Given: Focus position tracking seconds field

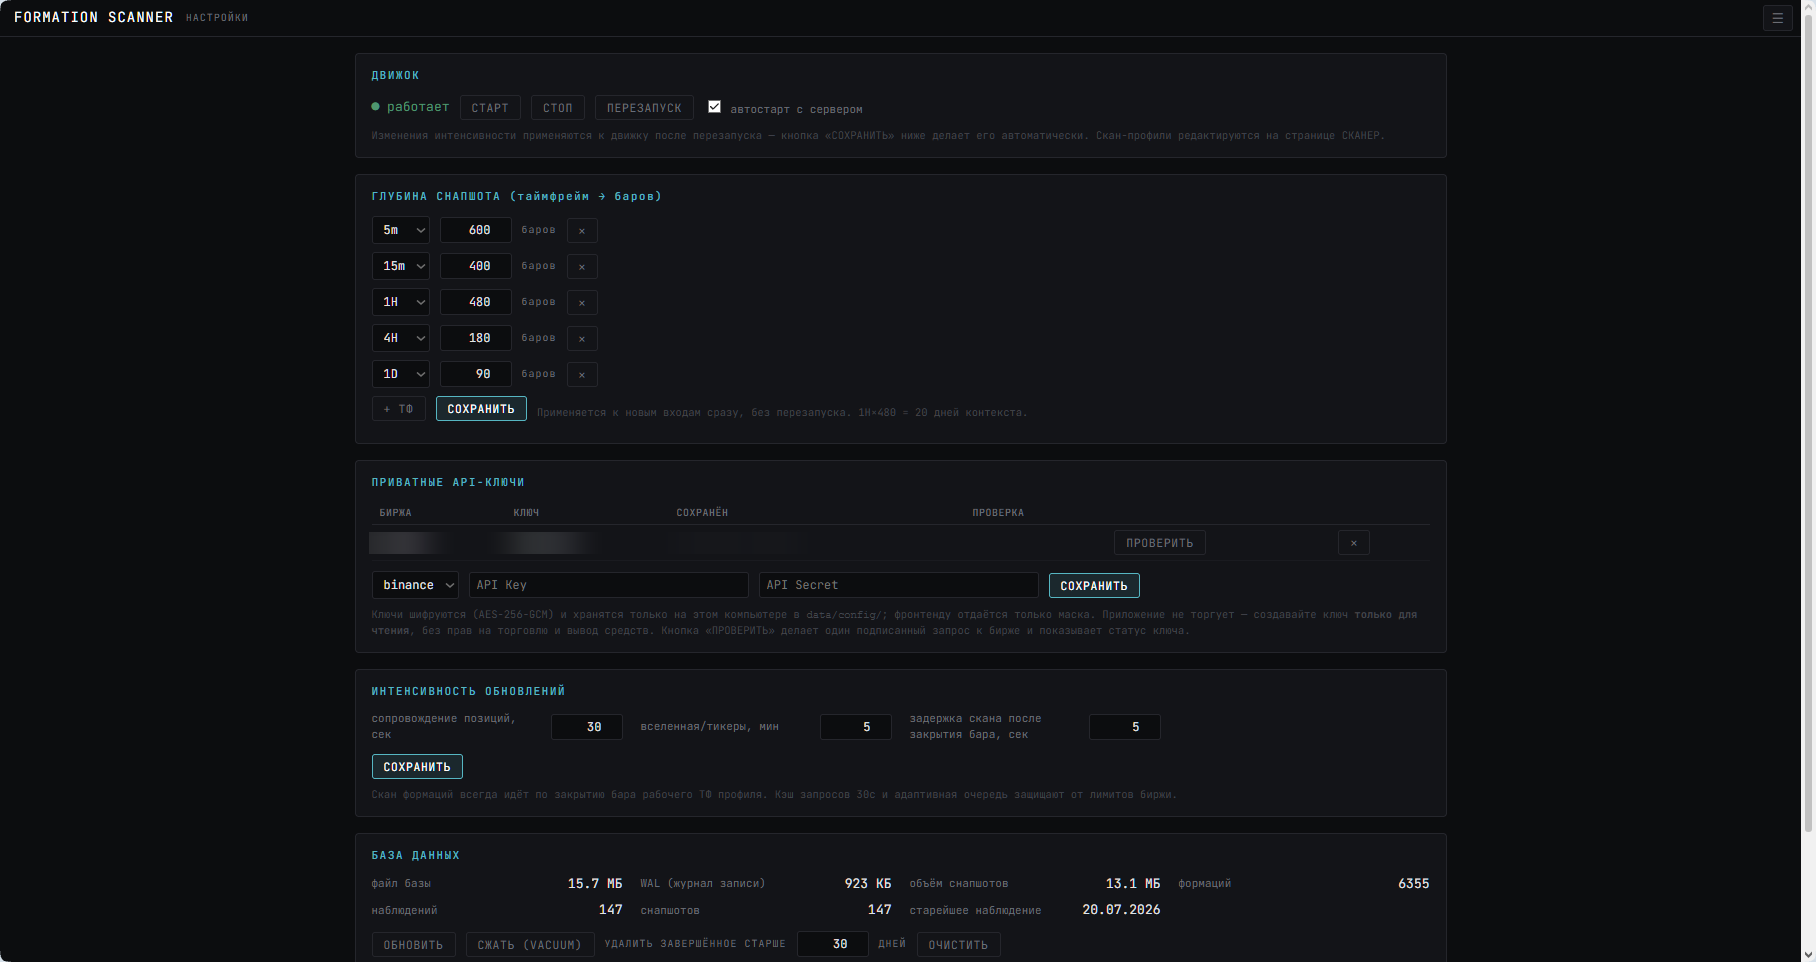Looking at the screenshot, I should click(587, 727).
